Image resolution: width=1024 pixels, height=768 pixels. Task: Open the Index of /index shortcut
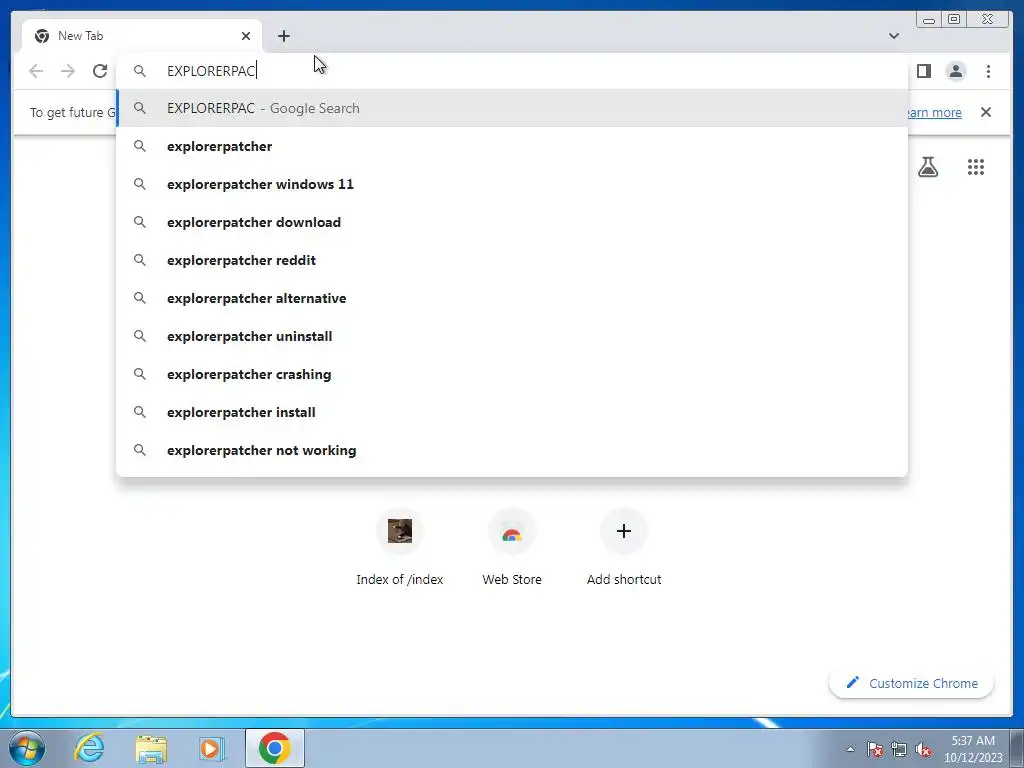tap(400, 547)
